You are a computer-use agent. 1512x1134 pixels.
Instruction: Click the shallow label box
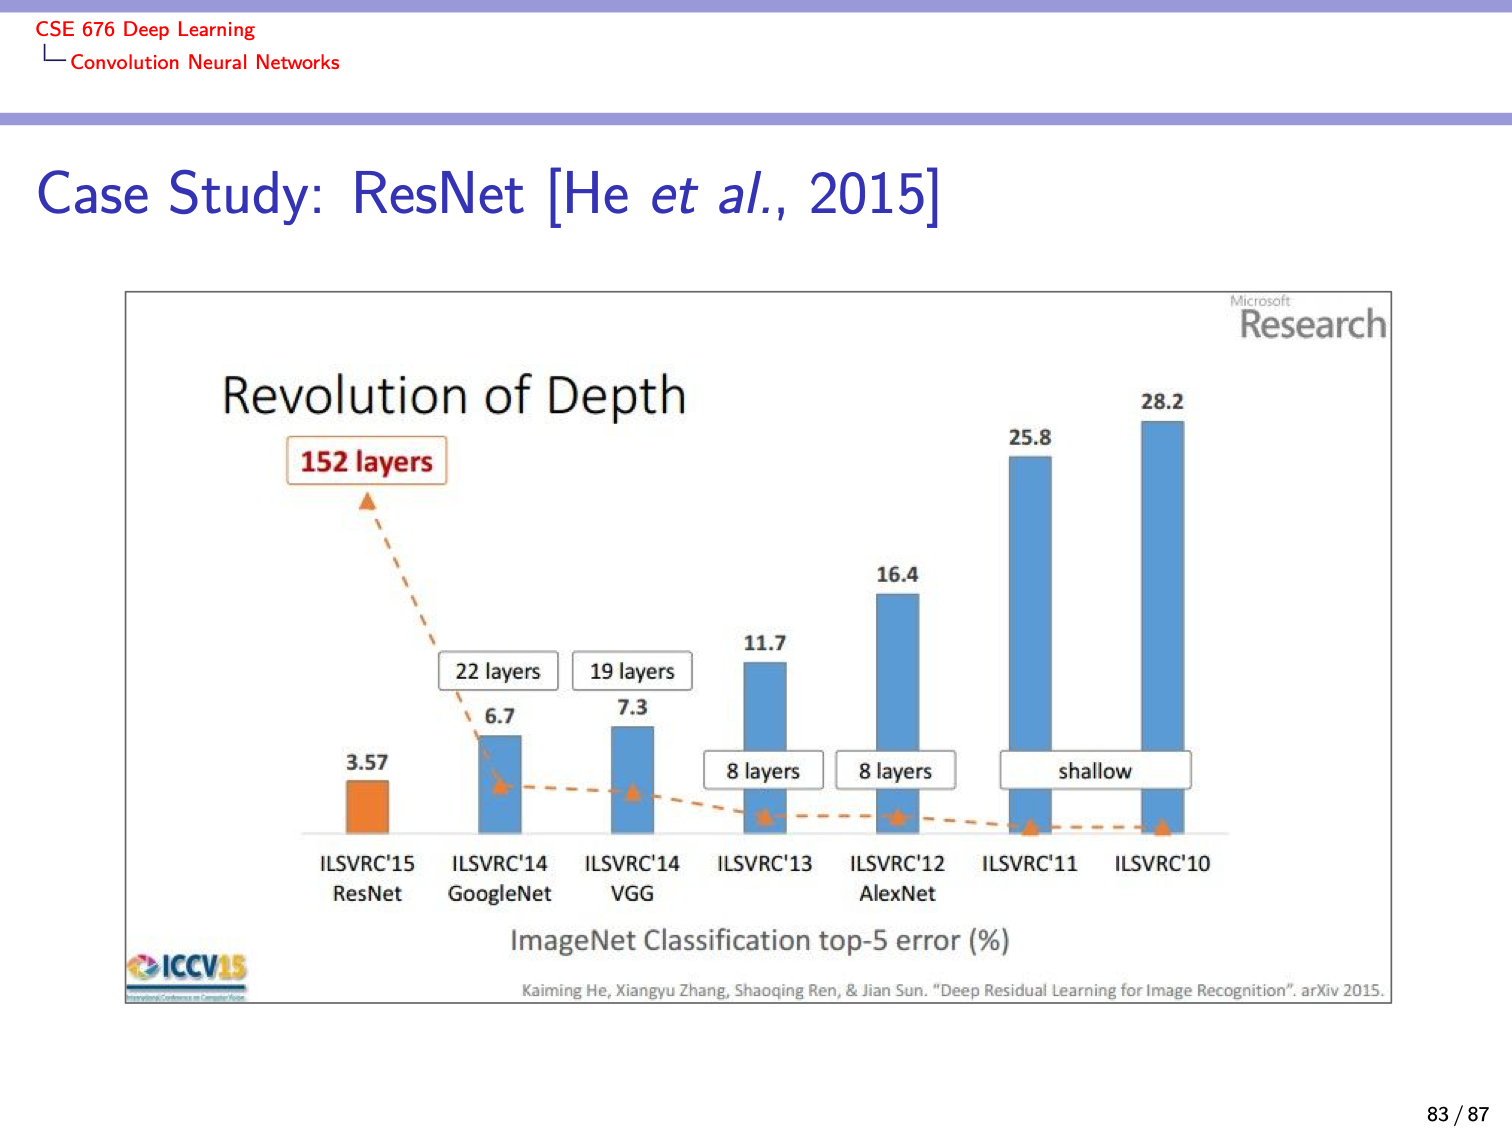[1095, 771]
